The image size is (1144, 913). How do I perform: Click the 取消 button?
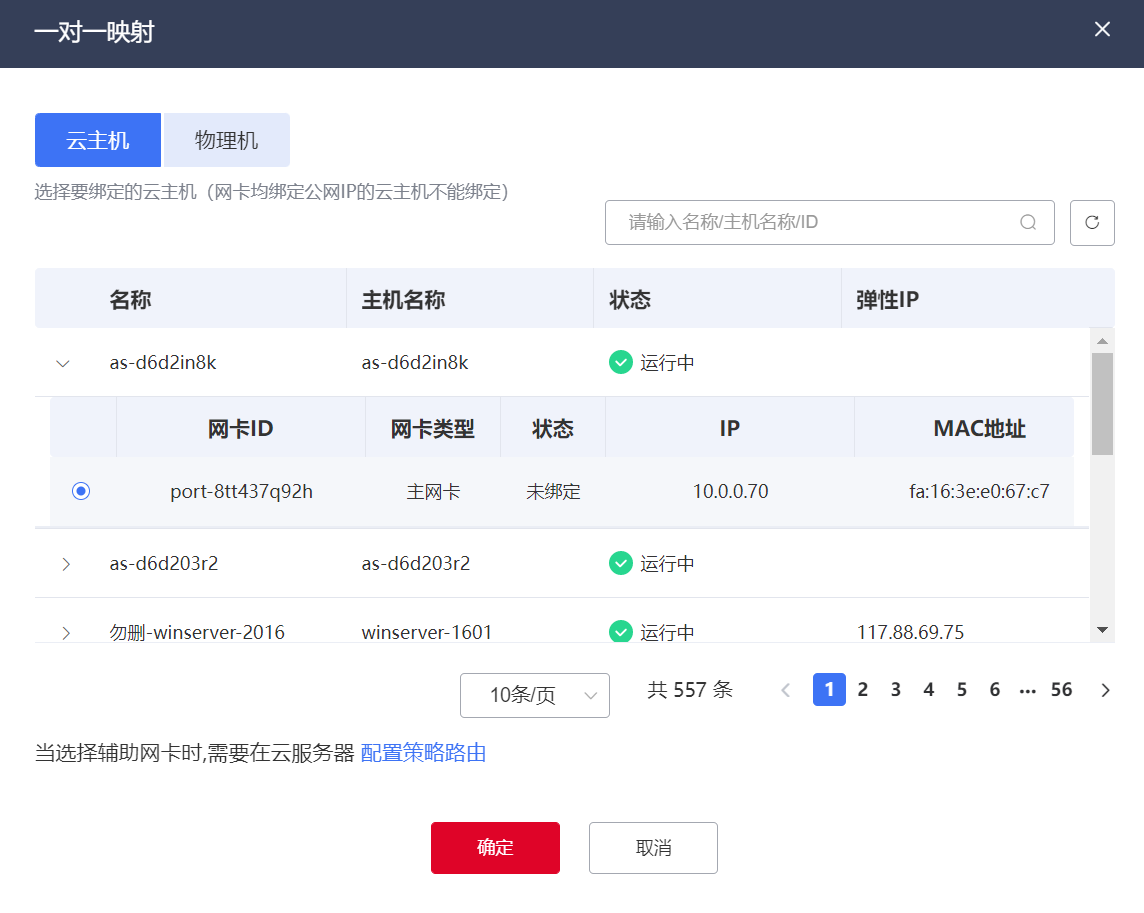click(653, 848)
